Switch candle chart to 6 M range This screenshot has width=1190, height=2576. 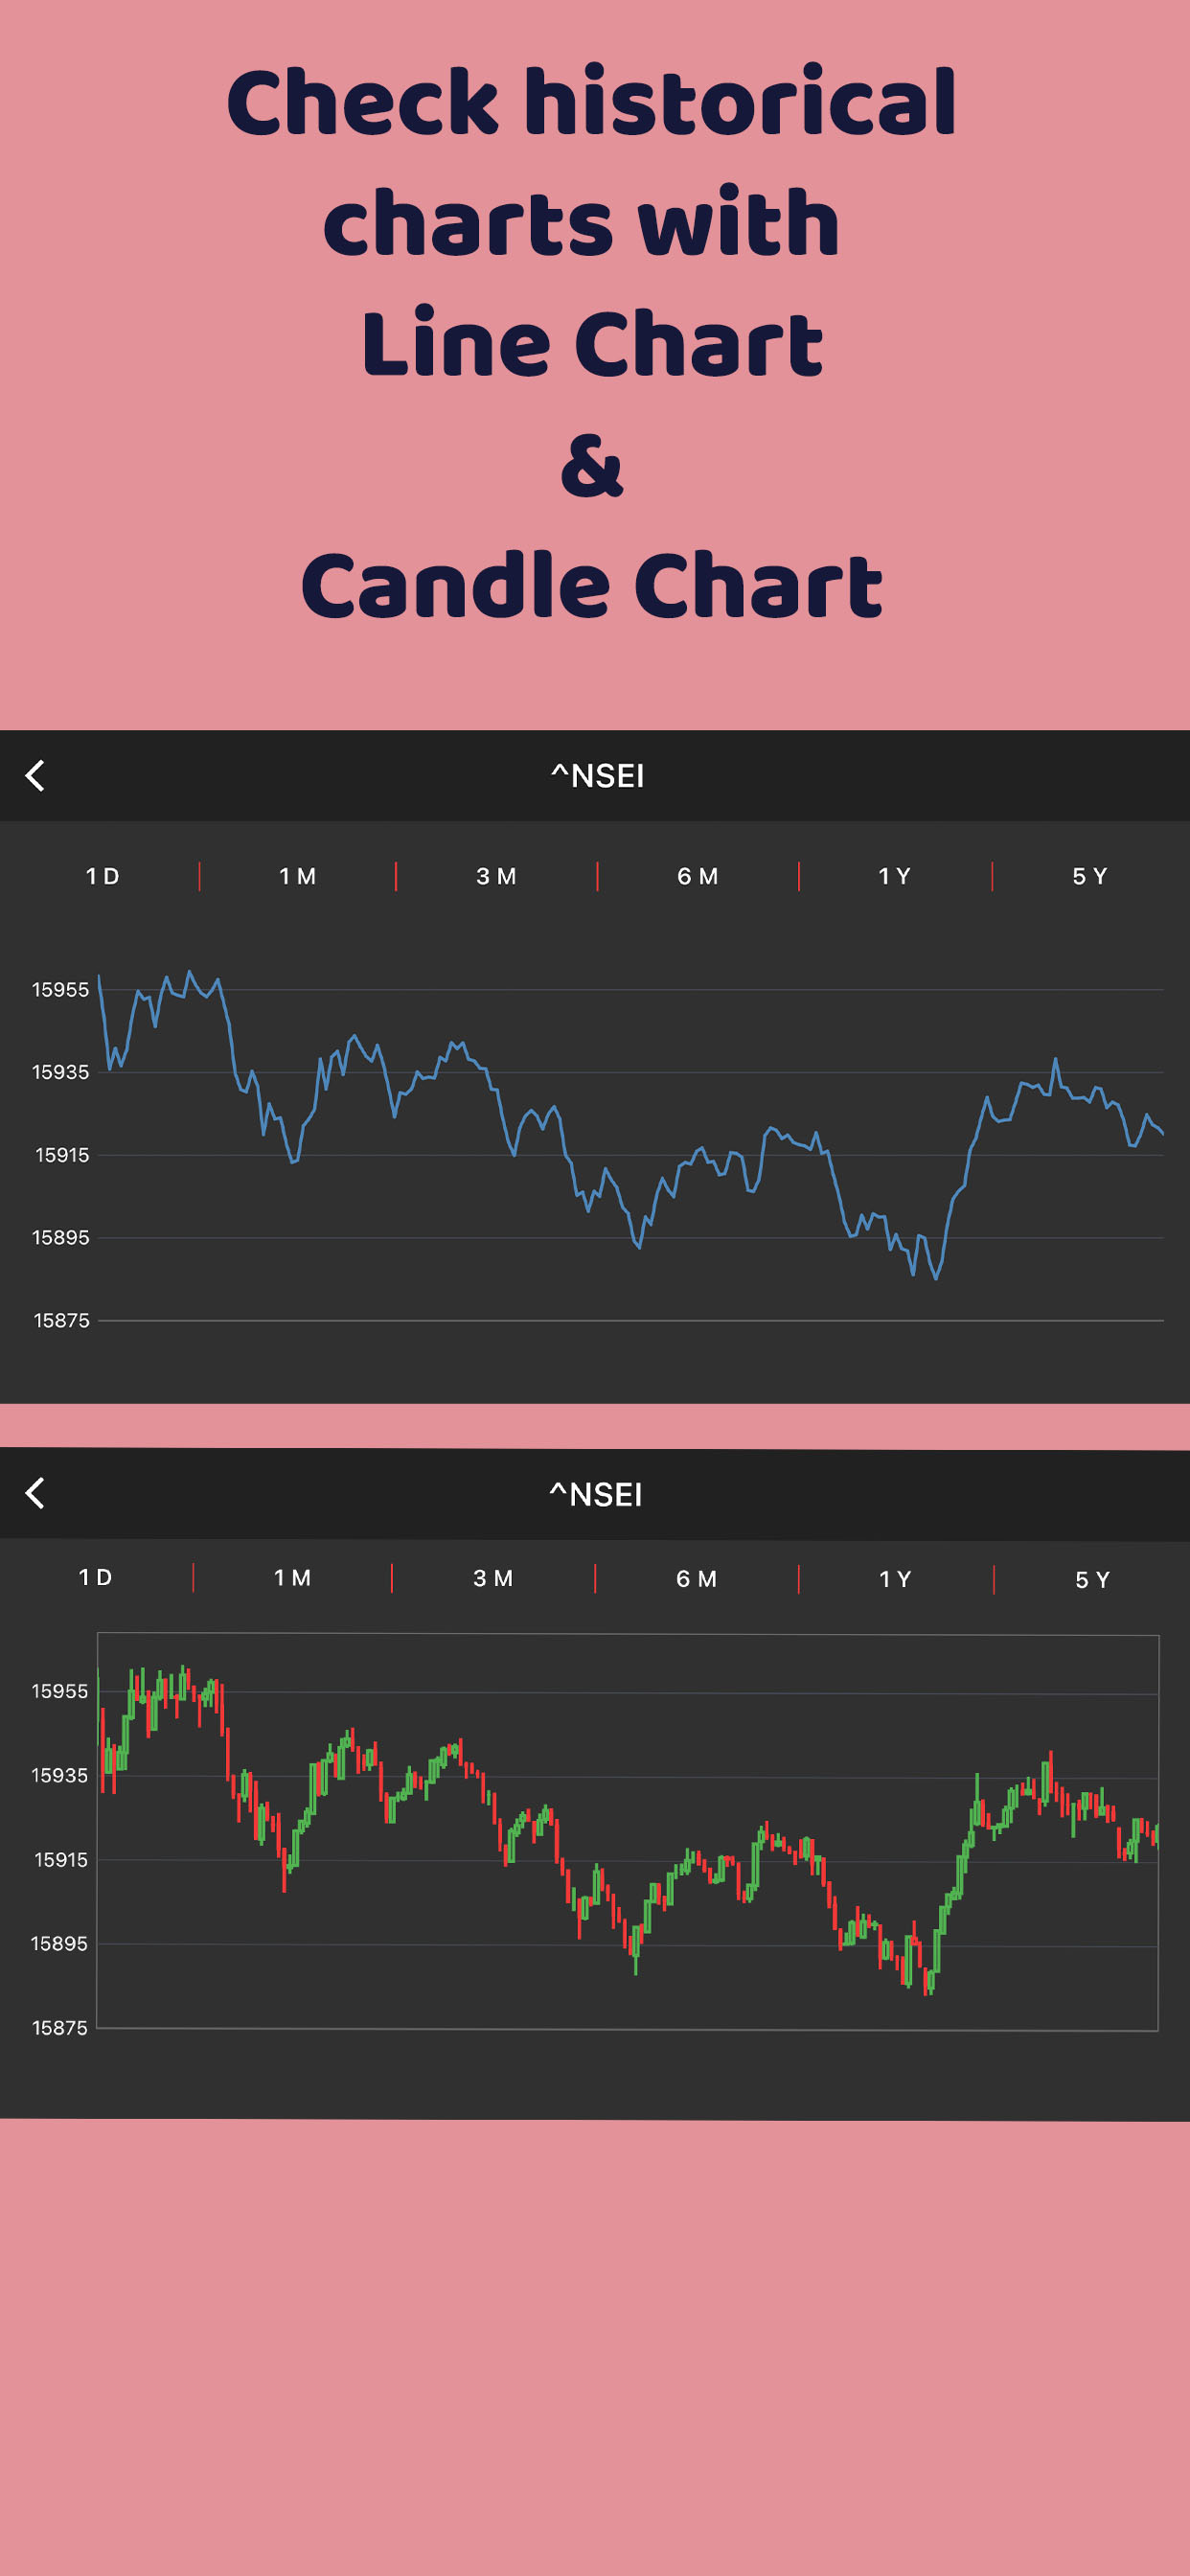697,1579
